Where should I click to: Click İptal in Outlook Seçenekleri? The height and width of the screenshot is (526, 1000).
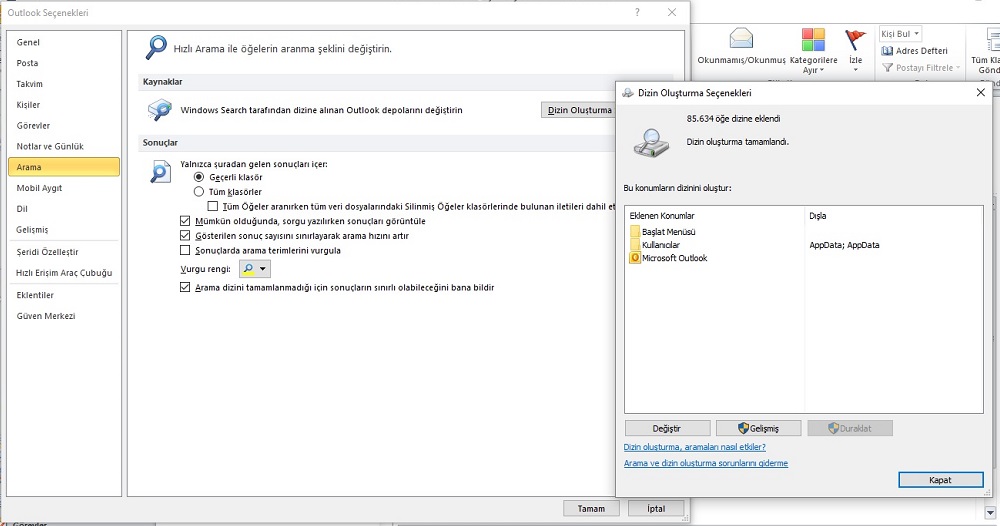(x=656, y=508)
